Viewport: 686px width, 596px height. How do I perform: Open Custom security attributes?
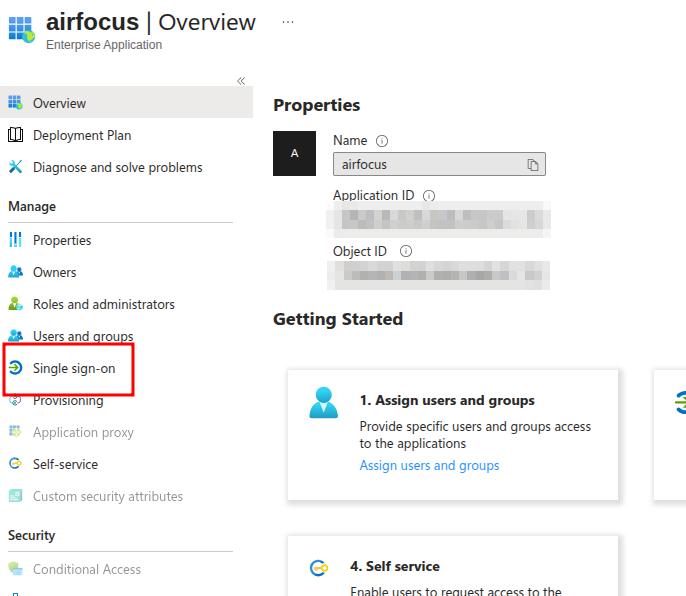point(108,496)
